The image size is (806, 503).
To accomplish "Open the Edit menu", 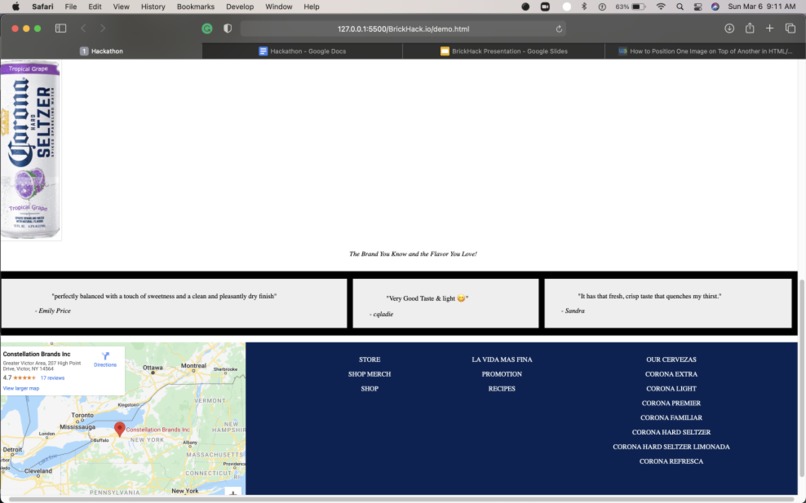I will pyautogui.click(x=95, y=7).
